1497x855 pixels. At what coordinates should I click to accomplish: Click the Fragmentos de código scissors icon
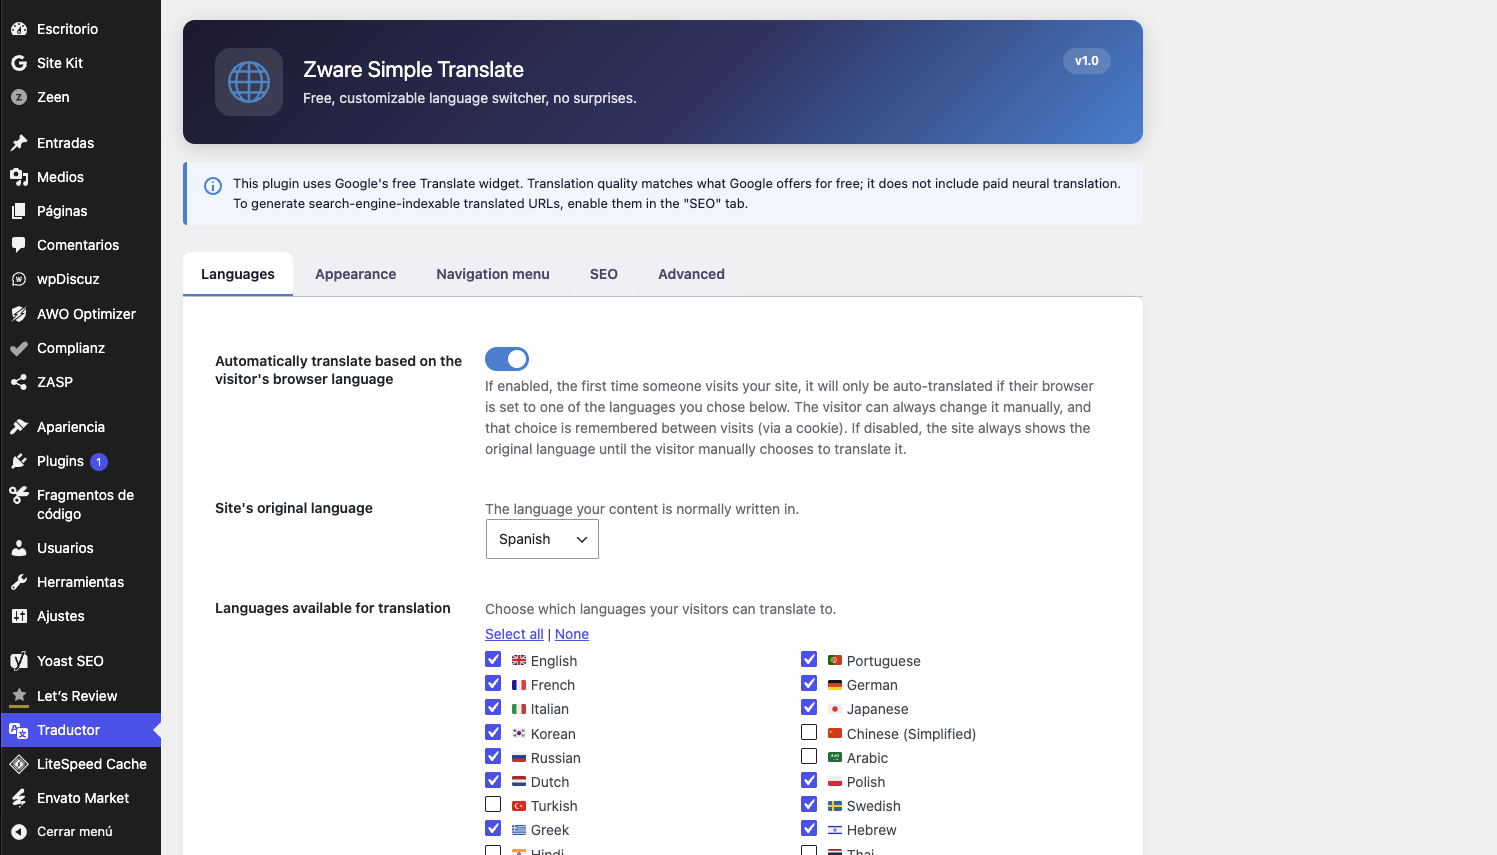[x=19, y=495]
